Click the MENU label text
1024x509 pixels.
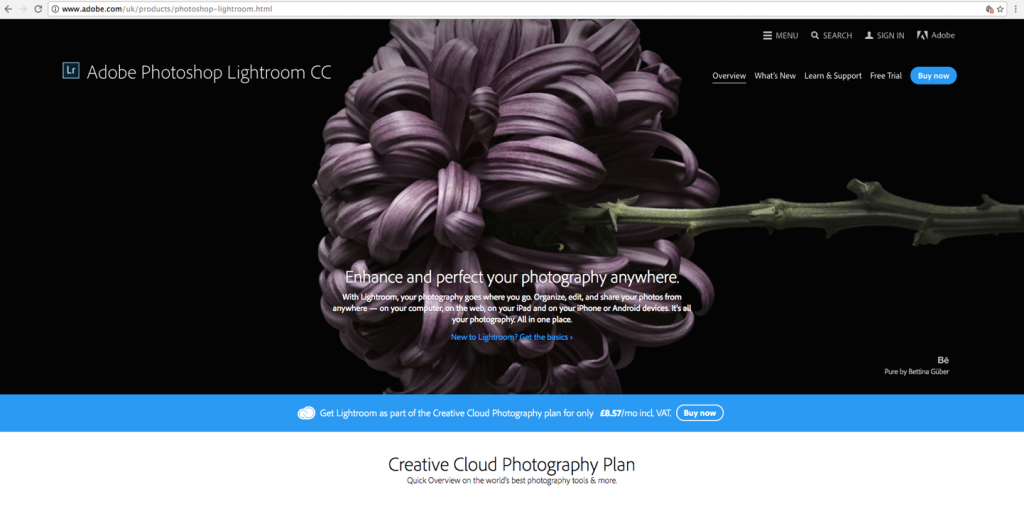click(787, 36)
